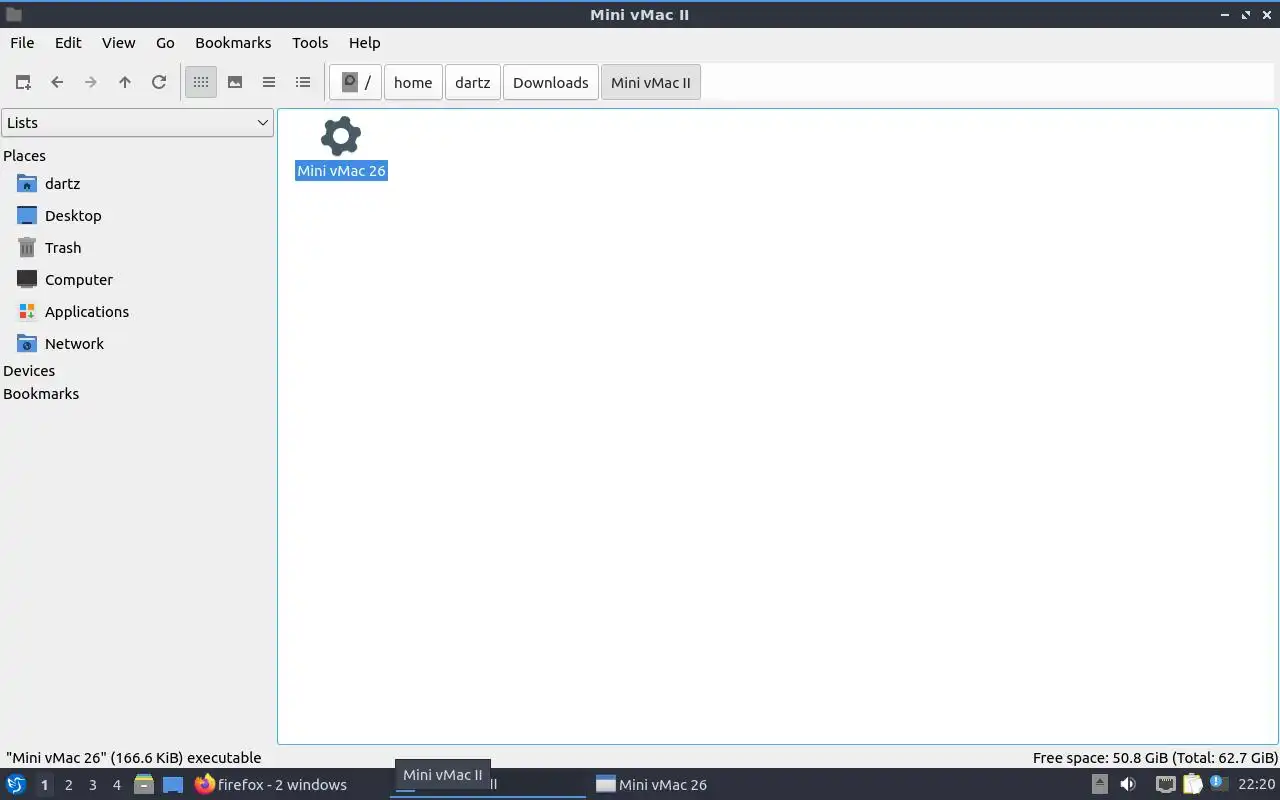Launch file manager from taskbar
1280x800 pixels.
144,785
